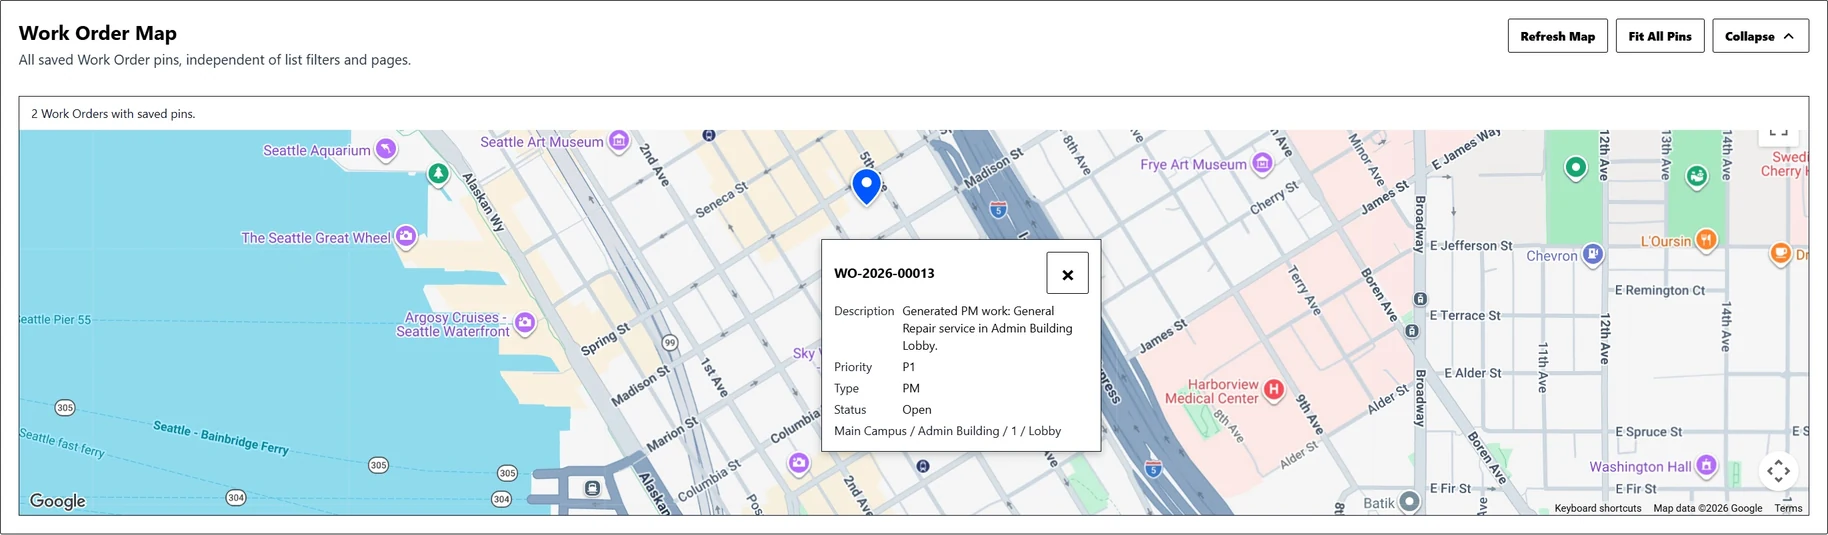Click the green playground marker near 13th Ave
Screen dimensions: 1828x535
(x=1696, y=177)
